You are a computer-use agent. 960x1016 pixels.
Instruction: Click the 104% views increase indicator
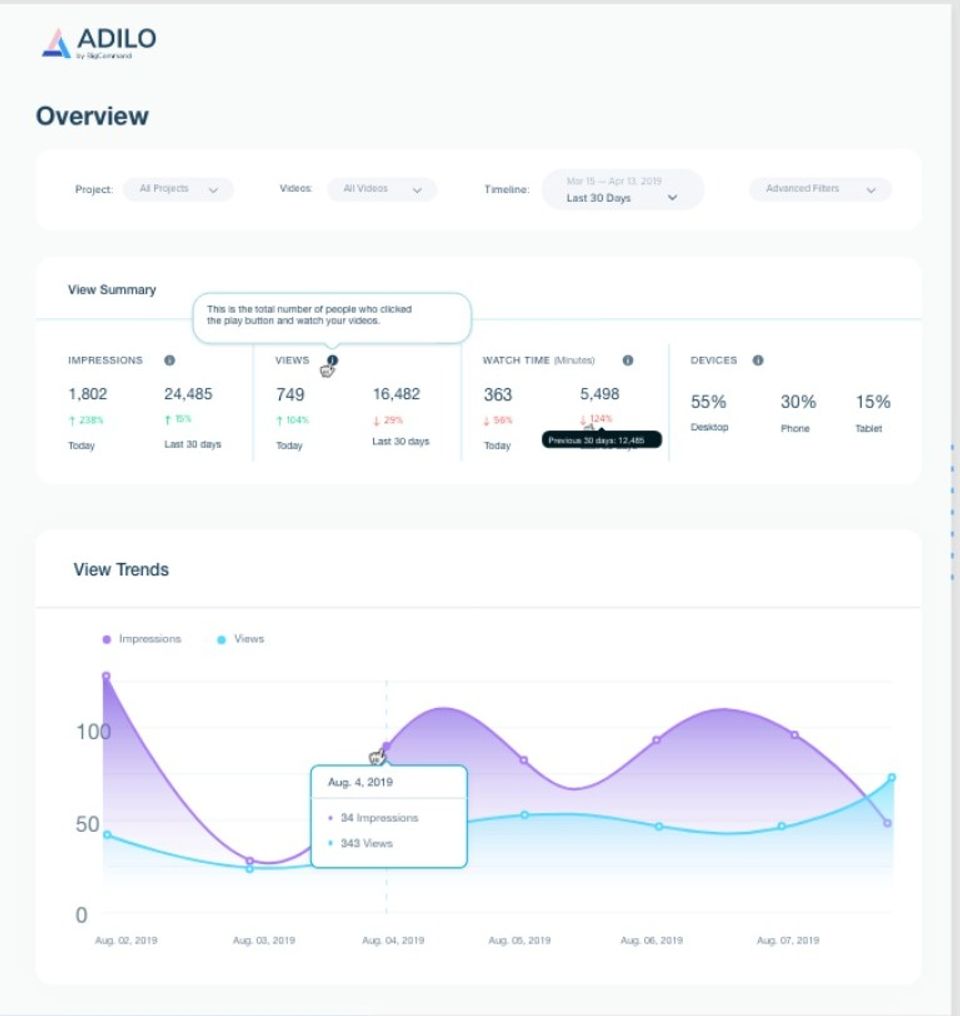coord(293,421)
